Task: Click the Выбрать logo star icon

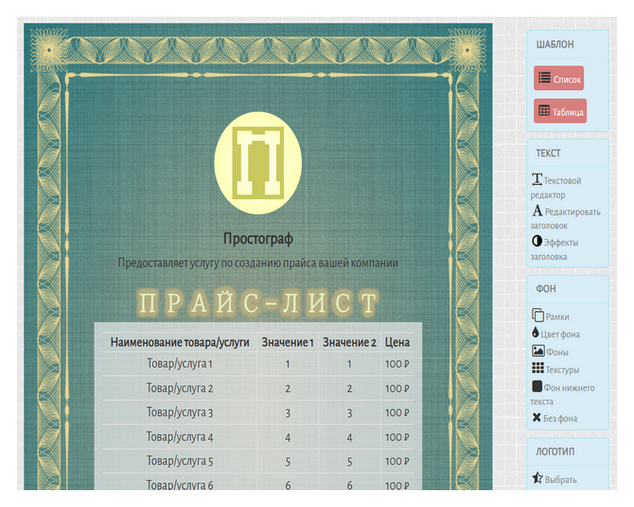Action: point(537,478)
